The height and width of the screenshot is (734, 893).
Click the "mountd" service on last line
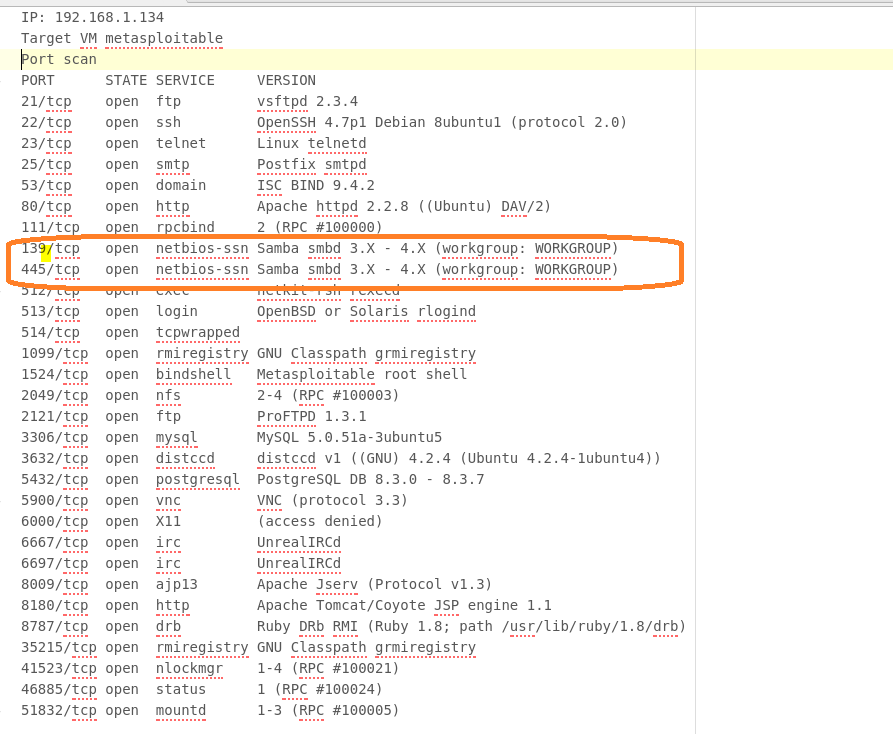181,710
